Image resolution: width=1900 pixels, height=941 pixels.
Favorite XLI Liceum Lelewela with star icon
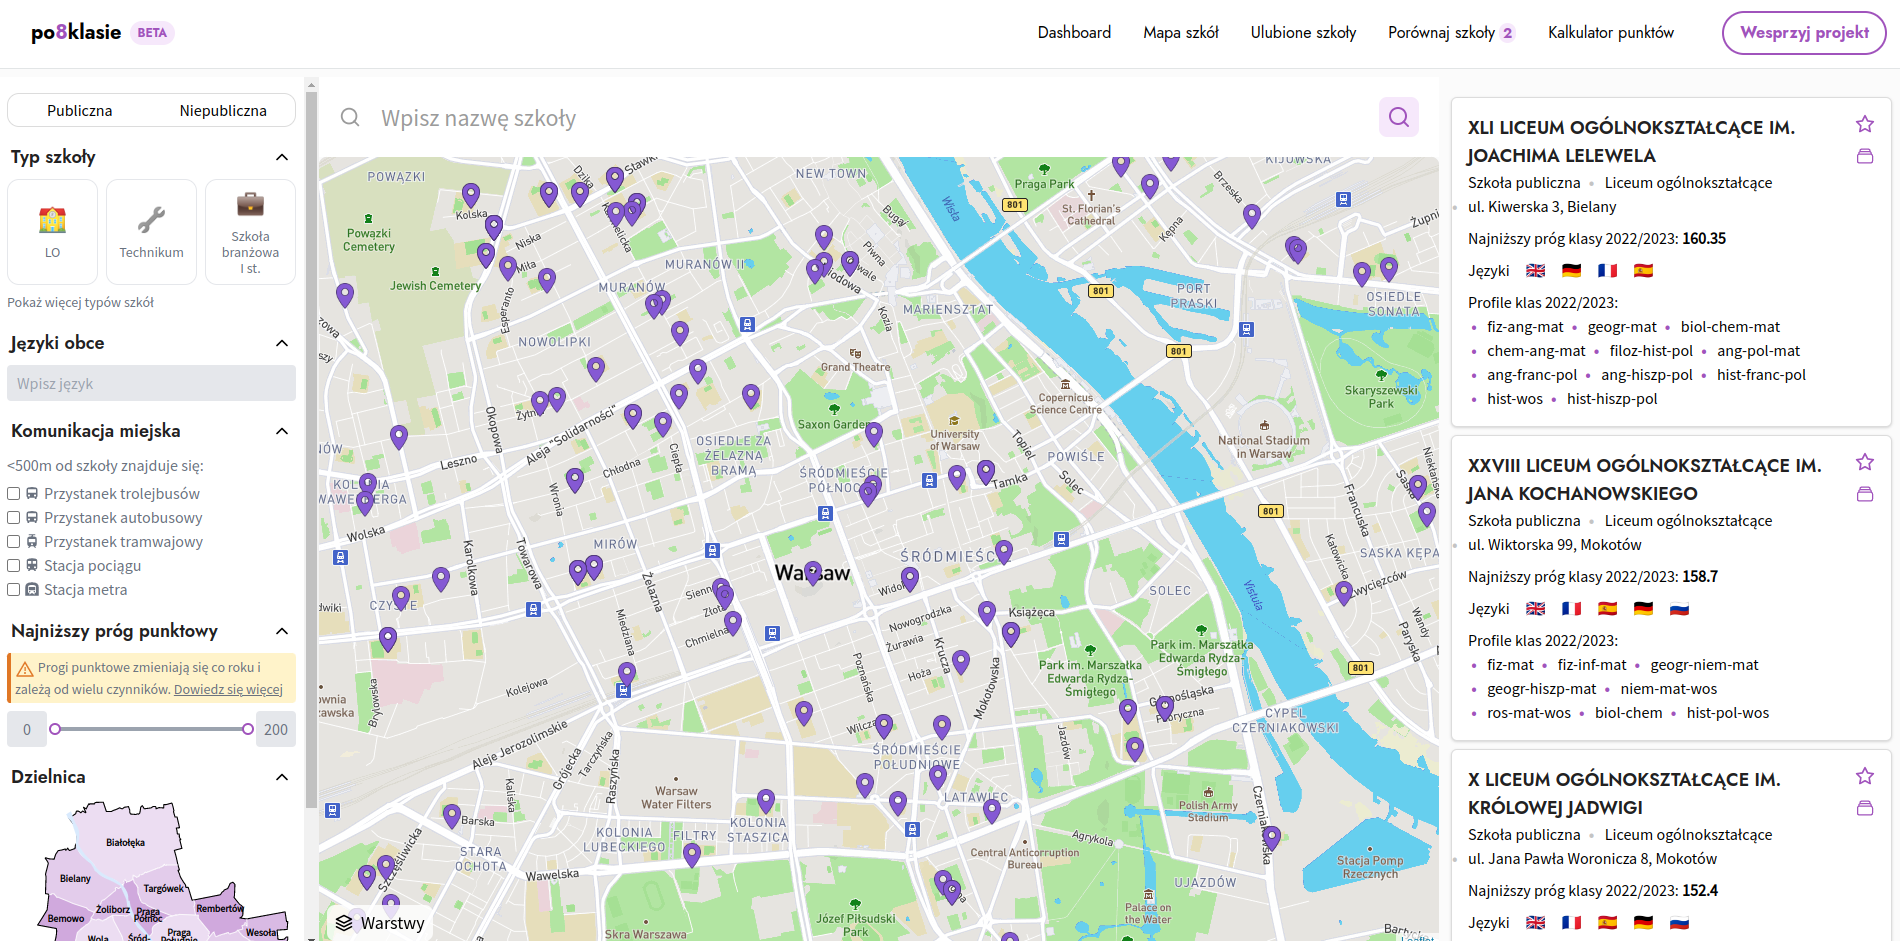[x=1864, y=125]
